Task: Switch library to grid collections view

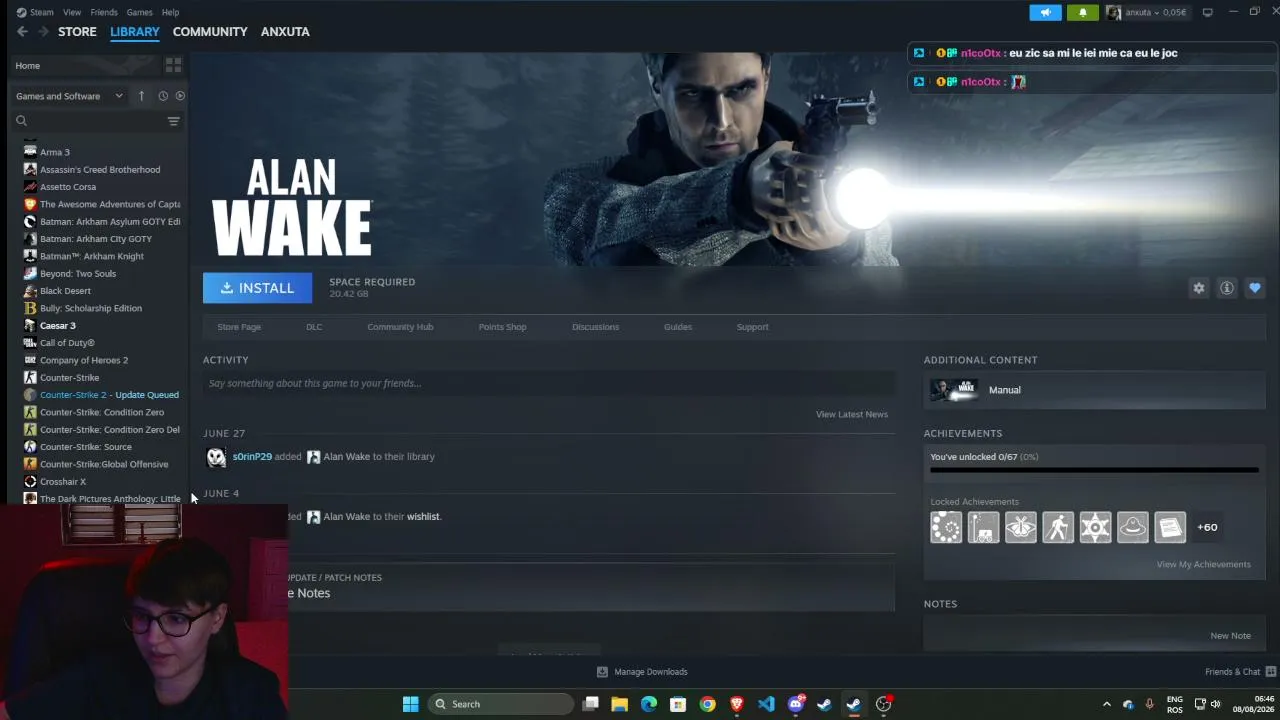Action: (173, 66)
